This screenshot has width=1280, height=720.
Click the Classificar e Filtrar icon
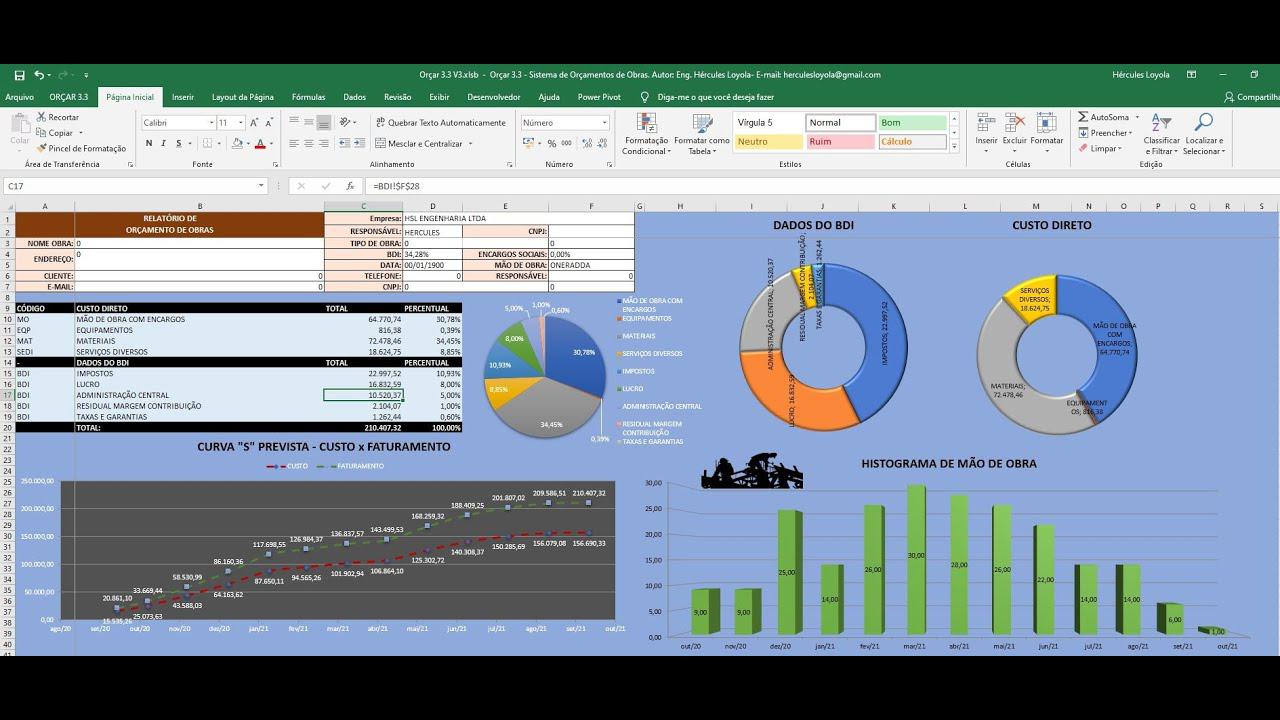pyautogui.click(x=1160, y=123)
